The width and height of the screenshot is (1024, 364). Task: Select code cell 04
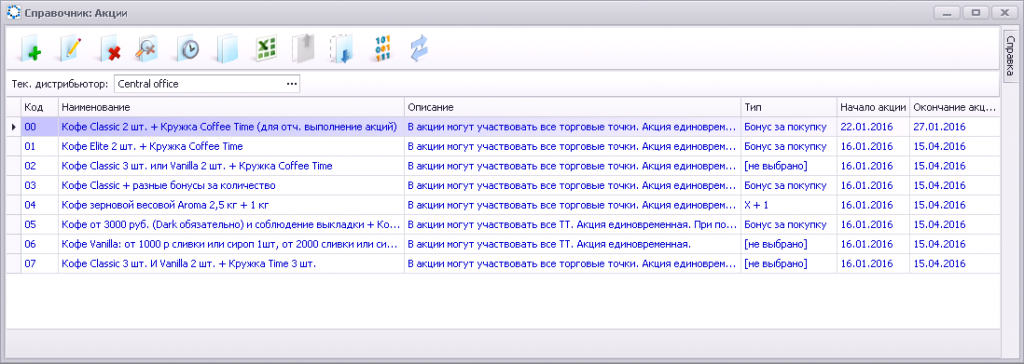[x=40, y=205]
